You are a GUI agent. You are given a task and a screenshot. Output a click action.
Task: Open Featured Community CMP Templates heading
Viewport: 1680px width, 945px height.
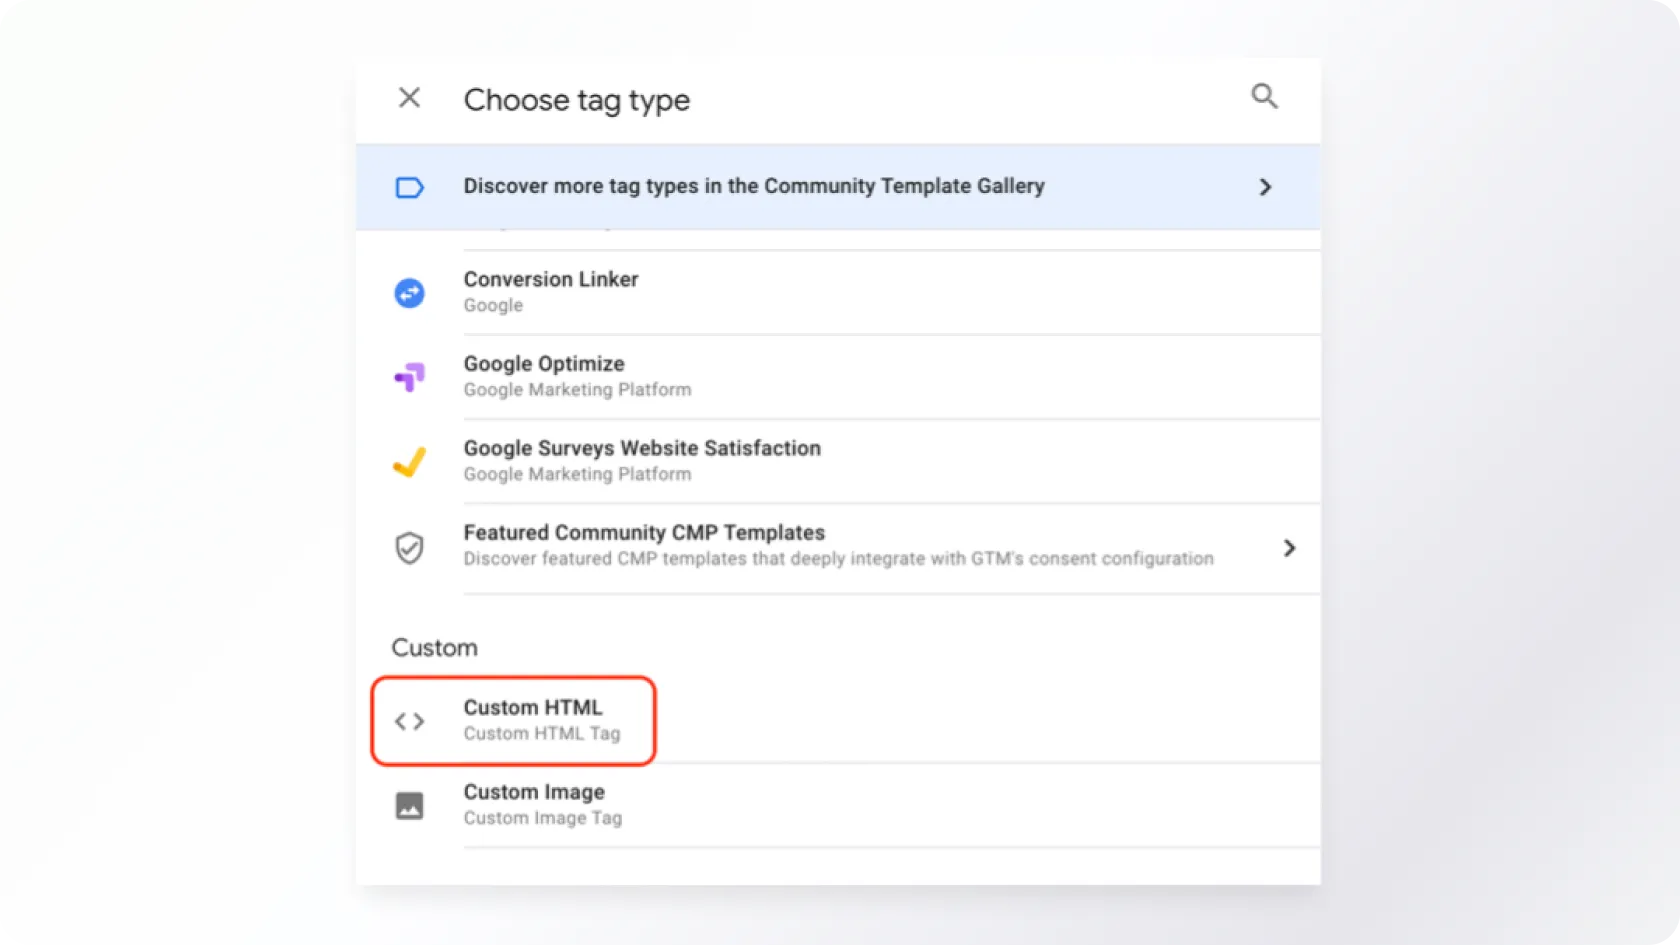[x=643, y=533]
